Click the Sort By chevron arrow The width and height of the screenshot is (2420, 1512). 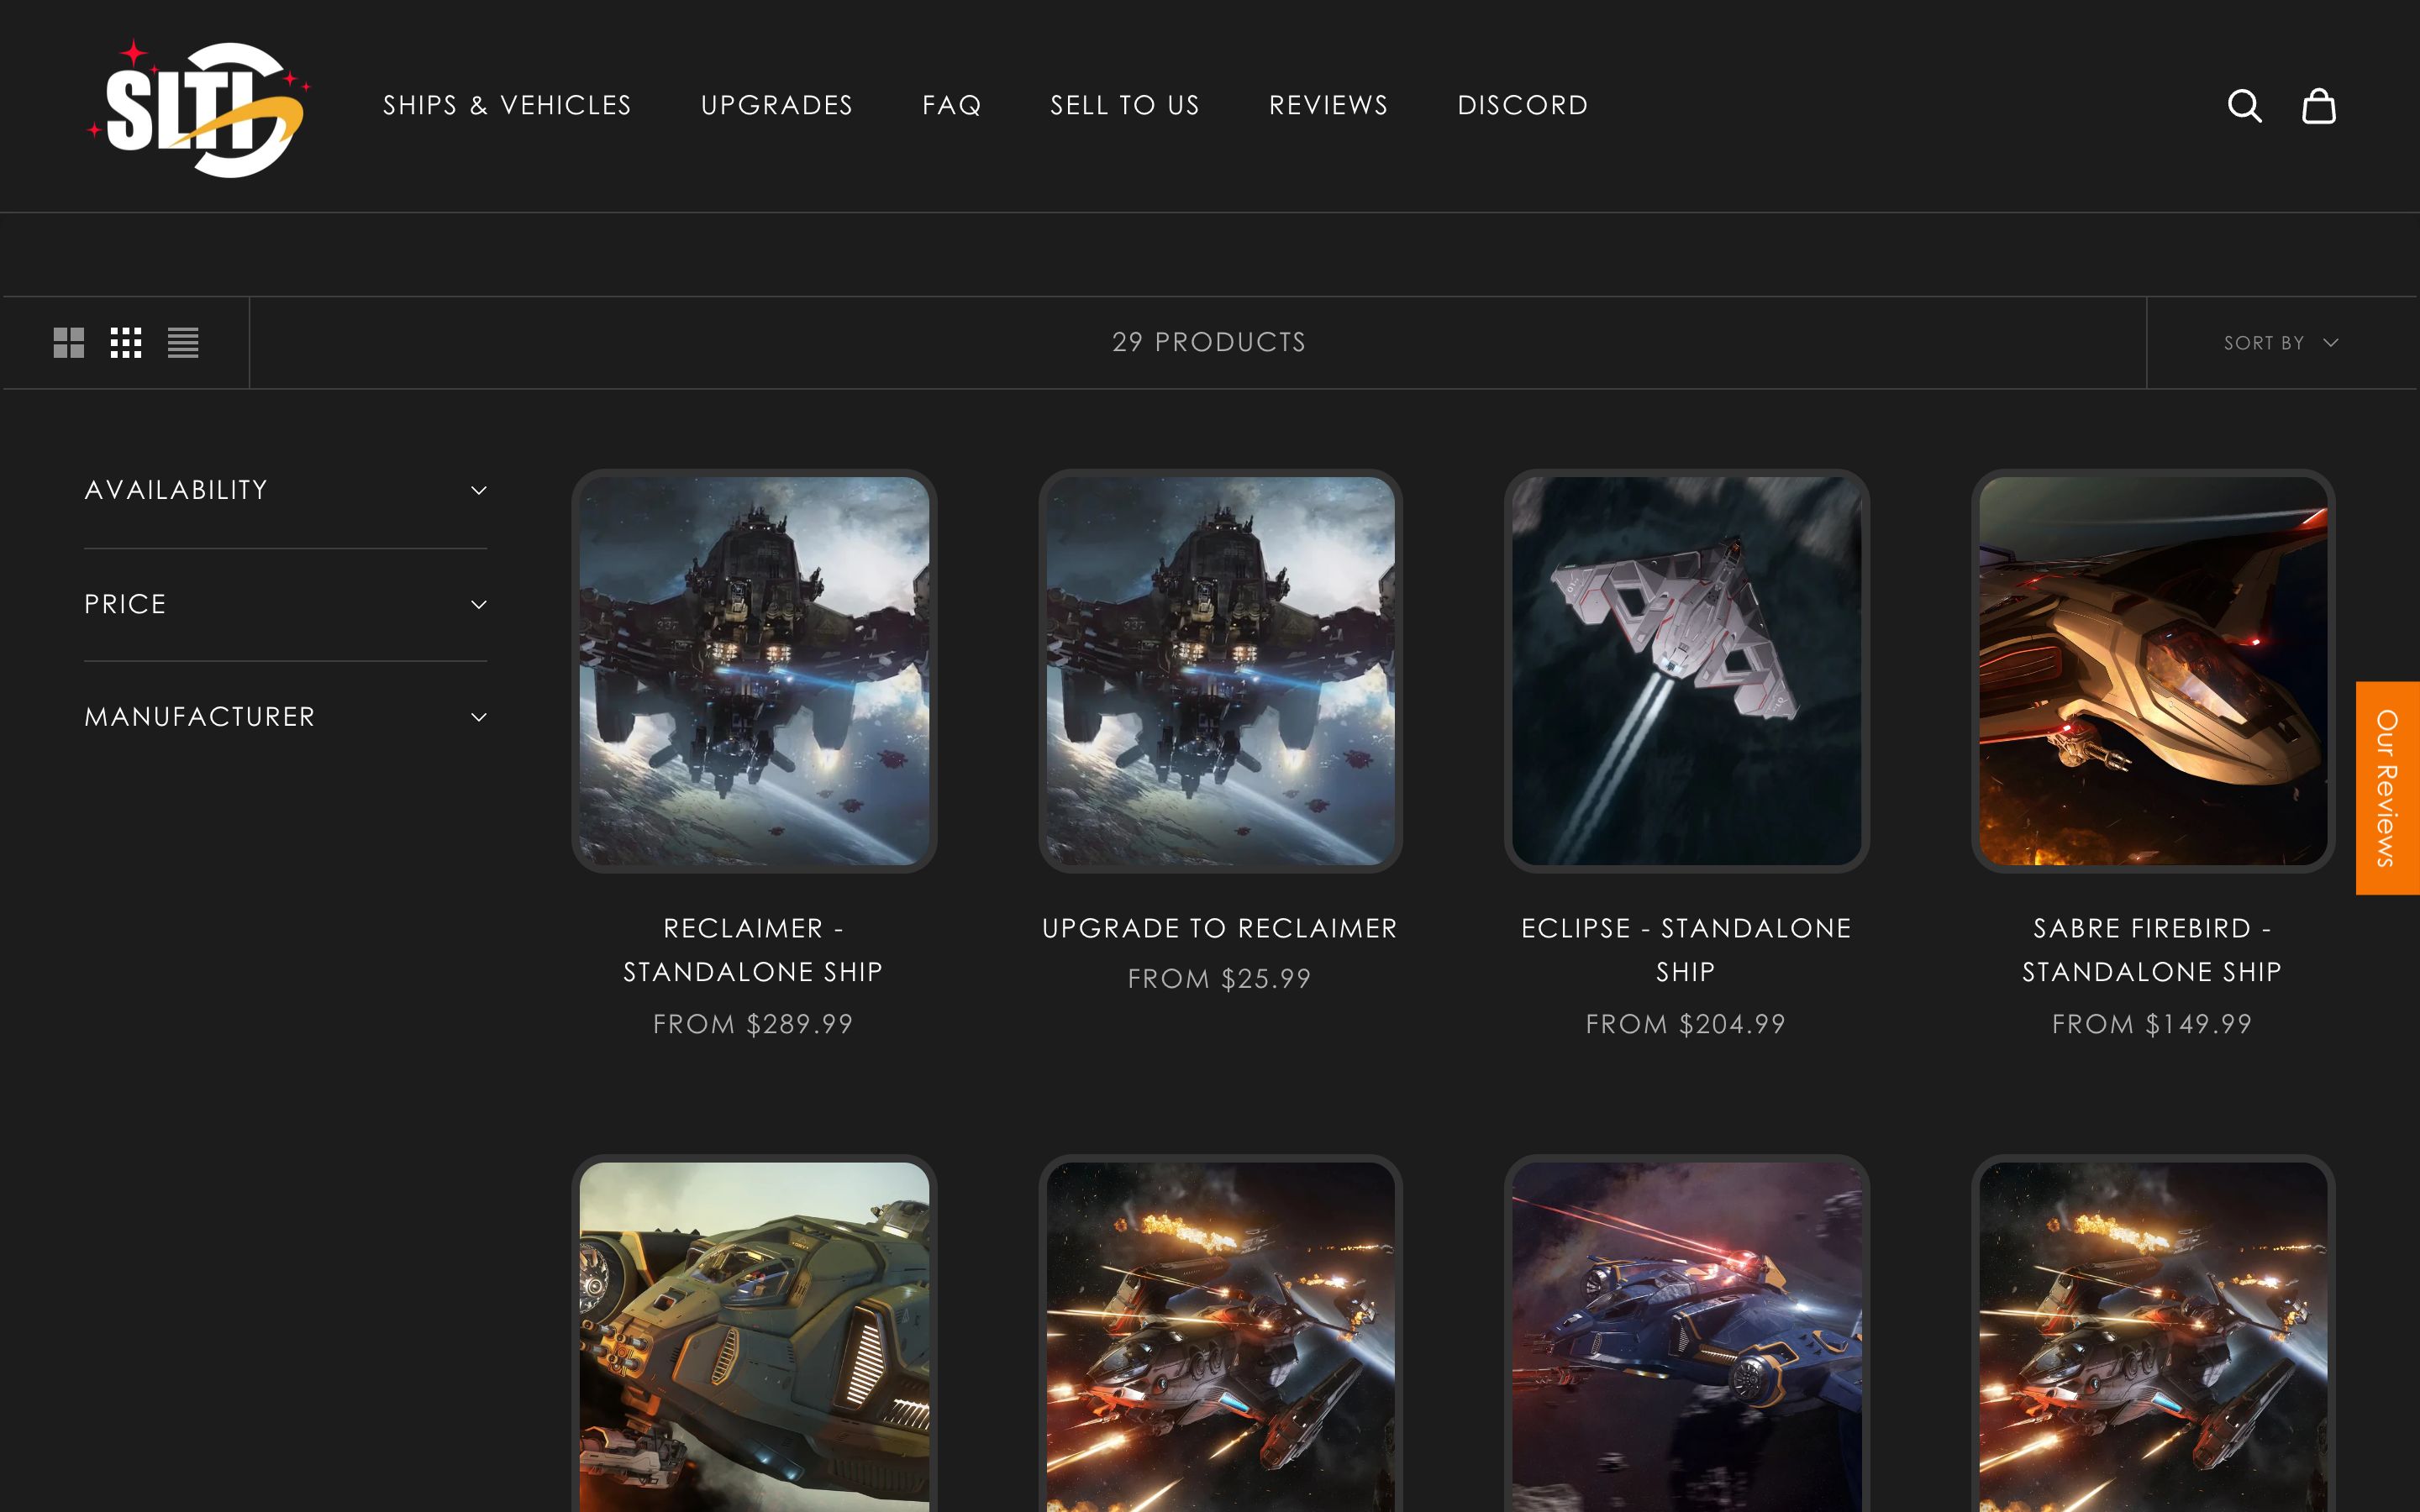click(x=2333, y=342)
